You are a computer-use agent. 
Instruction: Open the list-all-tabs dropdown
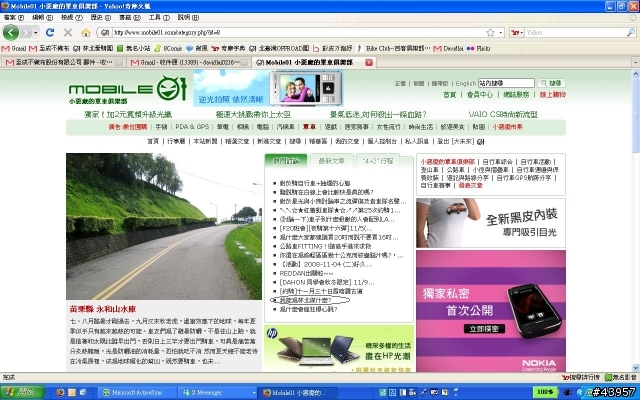635,62
